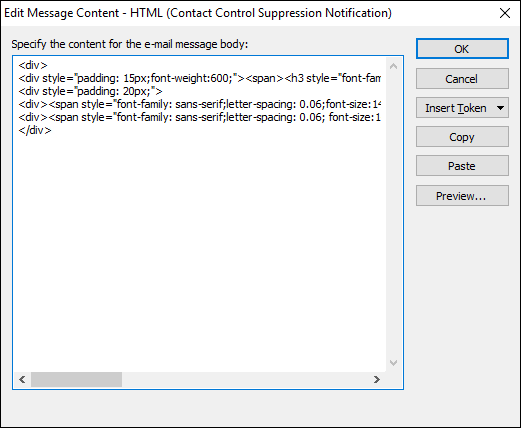Click the line containing font-weight:600

(199, 78)
